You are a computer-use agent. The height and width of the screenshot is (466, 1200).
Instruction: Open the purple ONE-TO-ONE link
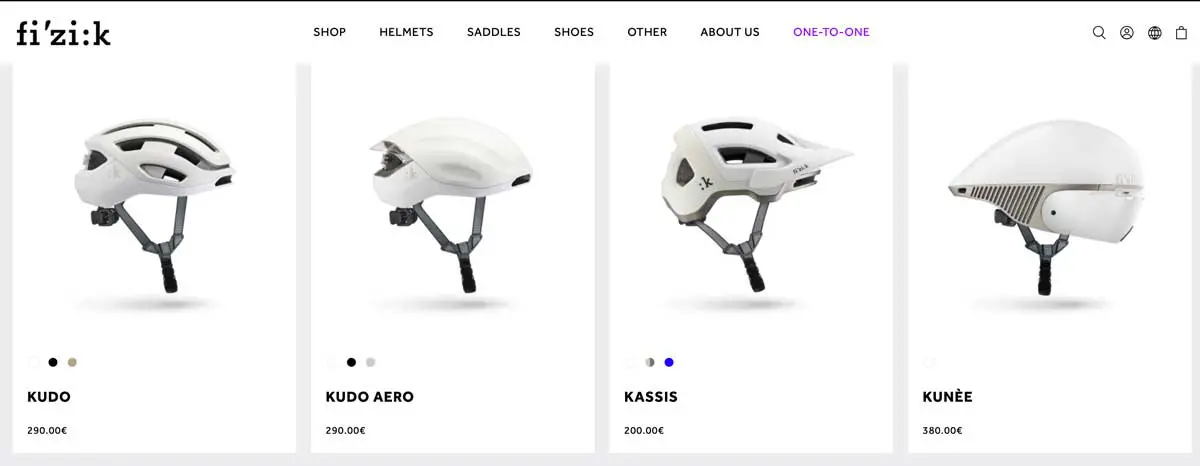[x=831, y=32]
